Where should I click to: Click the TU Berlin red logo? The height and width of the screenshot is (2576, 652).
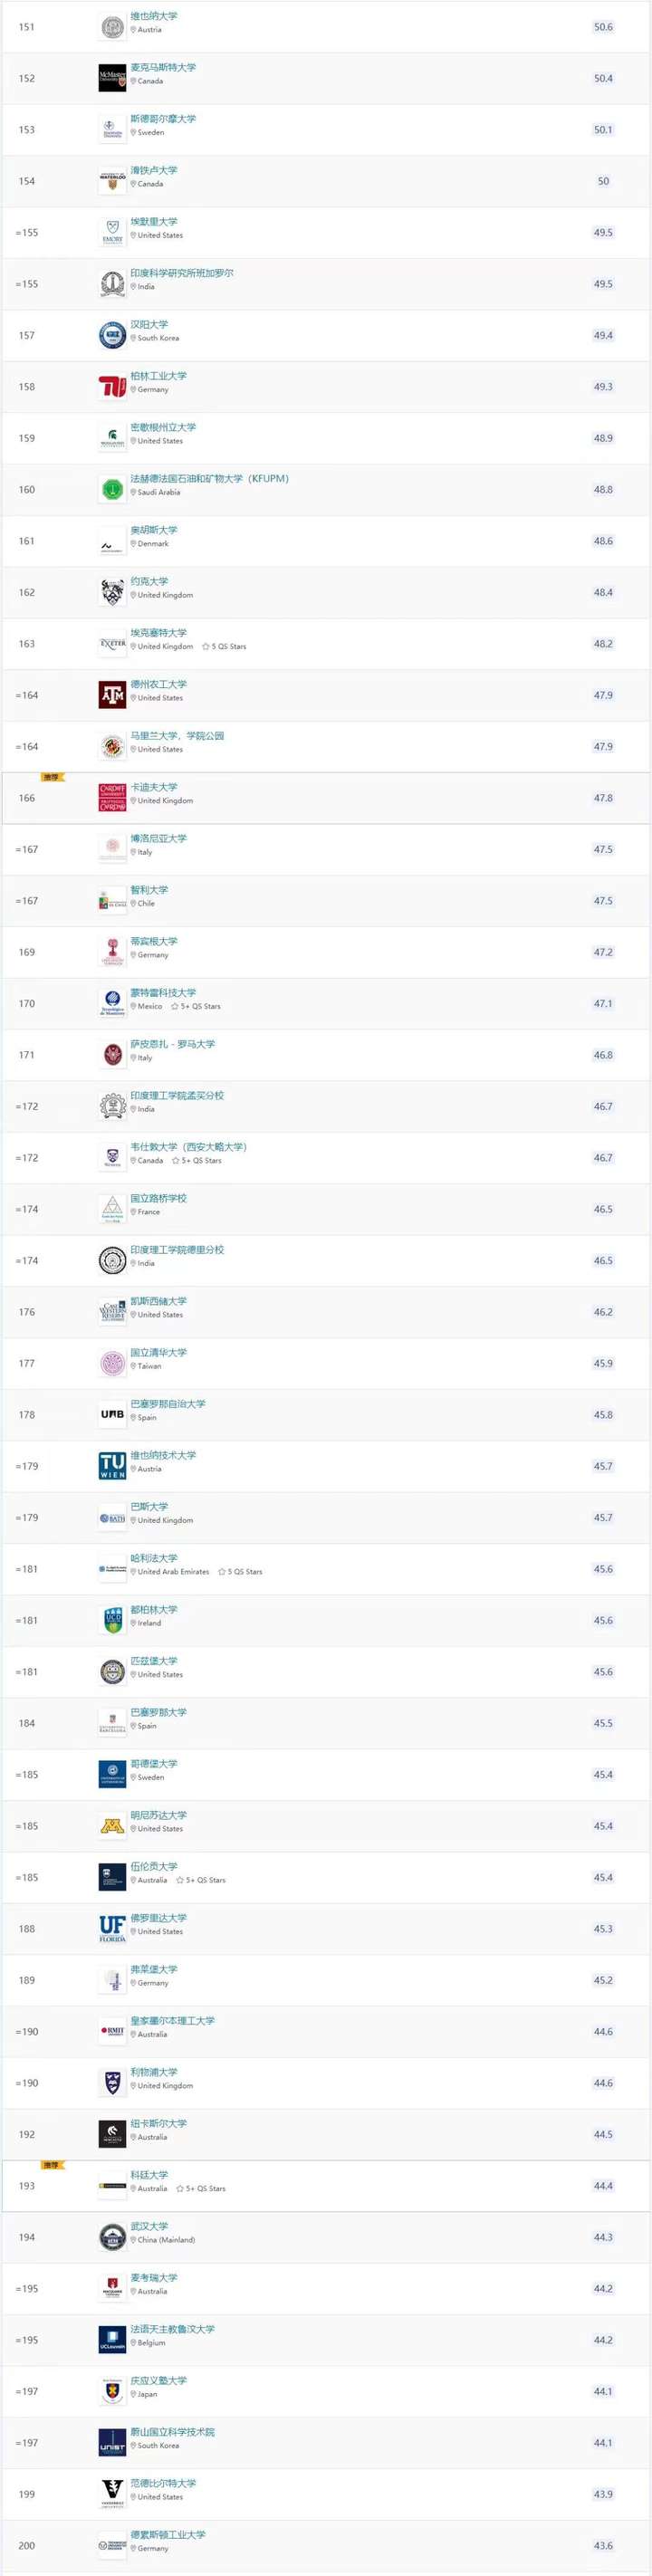112,387
